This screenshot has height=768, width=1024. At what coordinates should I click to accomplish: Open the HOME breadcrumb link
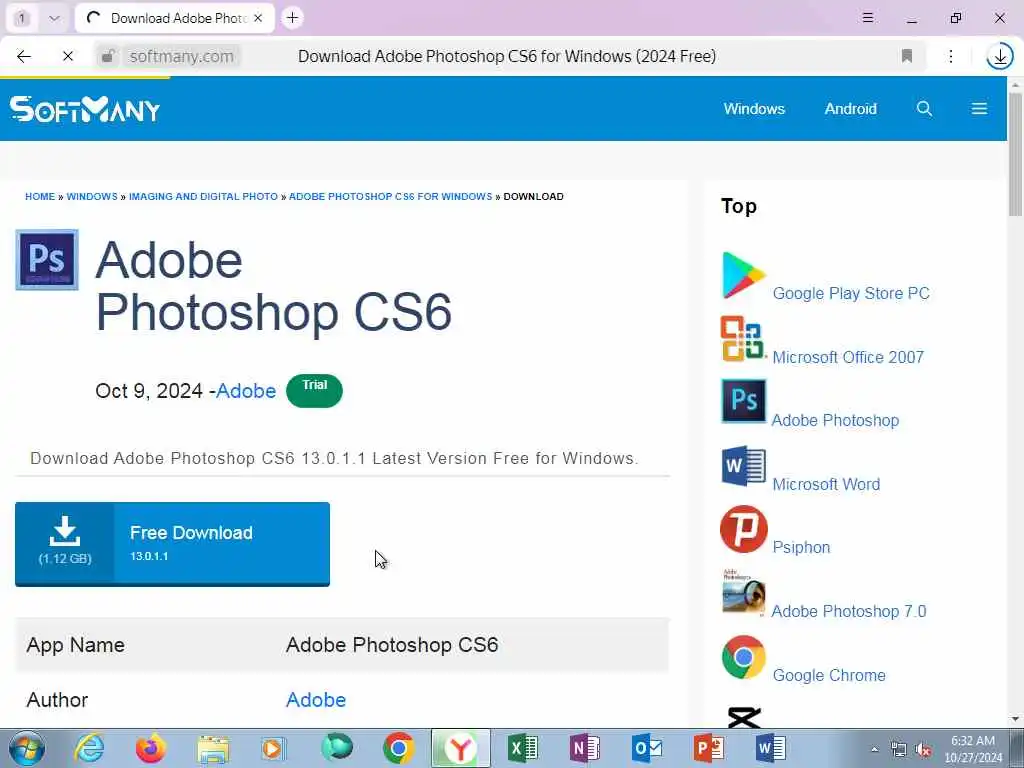click(x=40, y=197)
